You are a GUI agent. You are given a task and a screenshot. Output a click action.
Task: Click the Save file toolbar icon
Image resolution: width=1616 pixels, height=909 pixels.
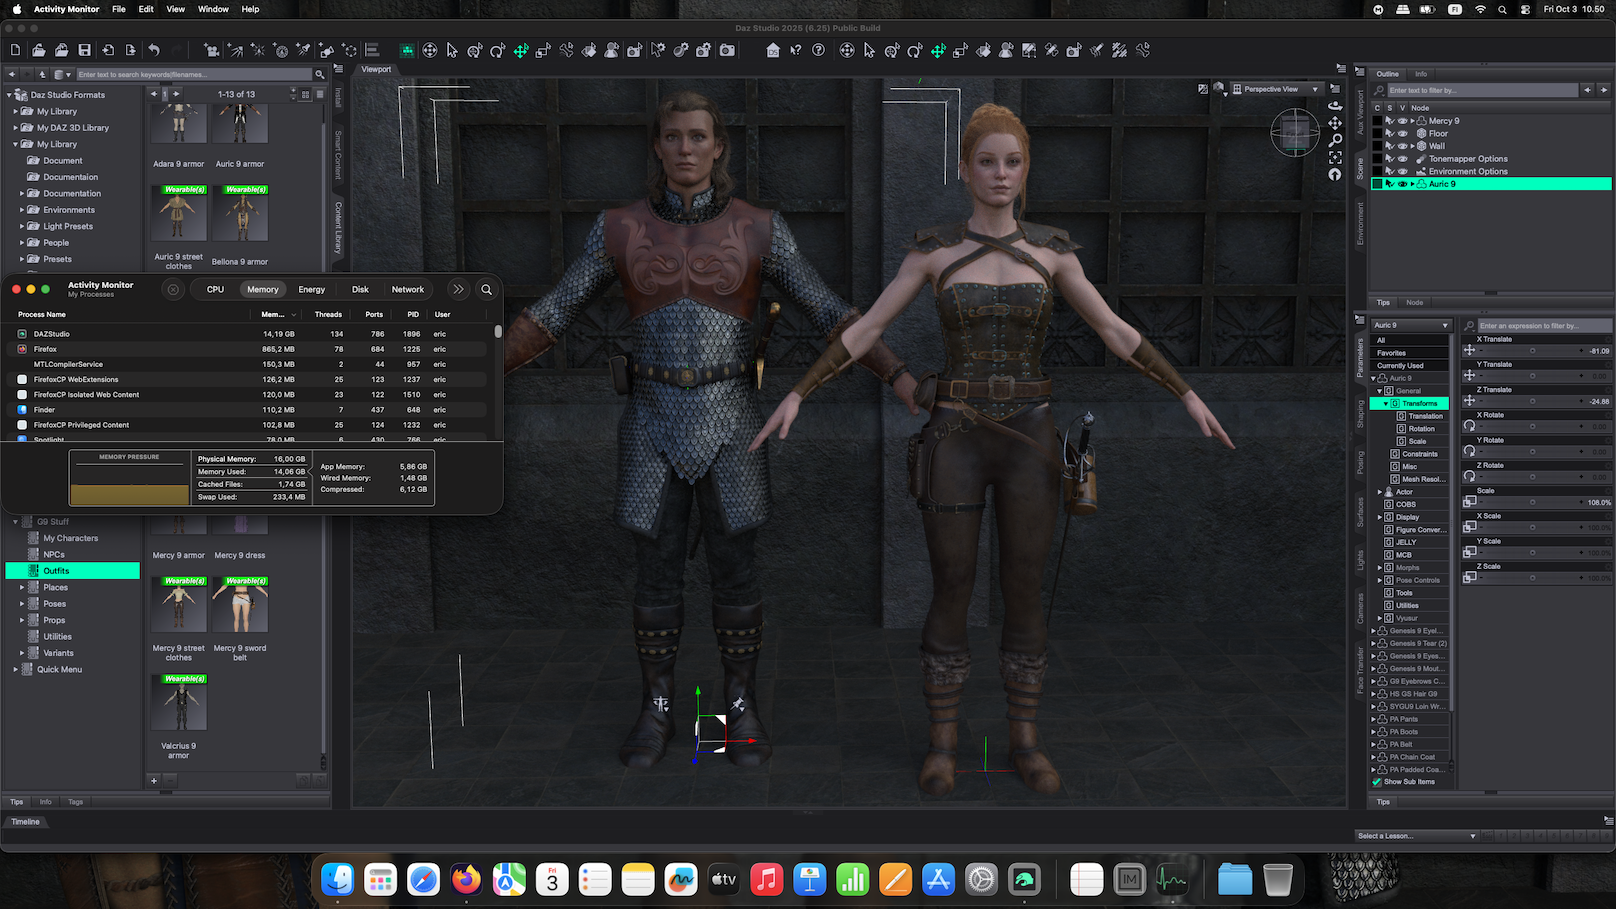tap(84, 50)
